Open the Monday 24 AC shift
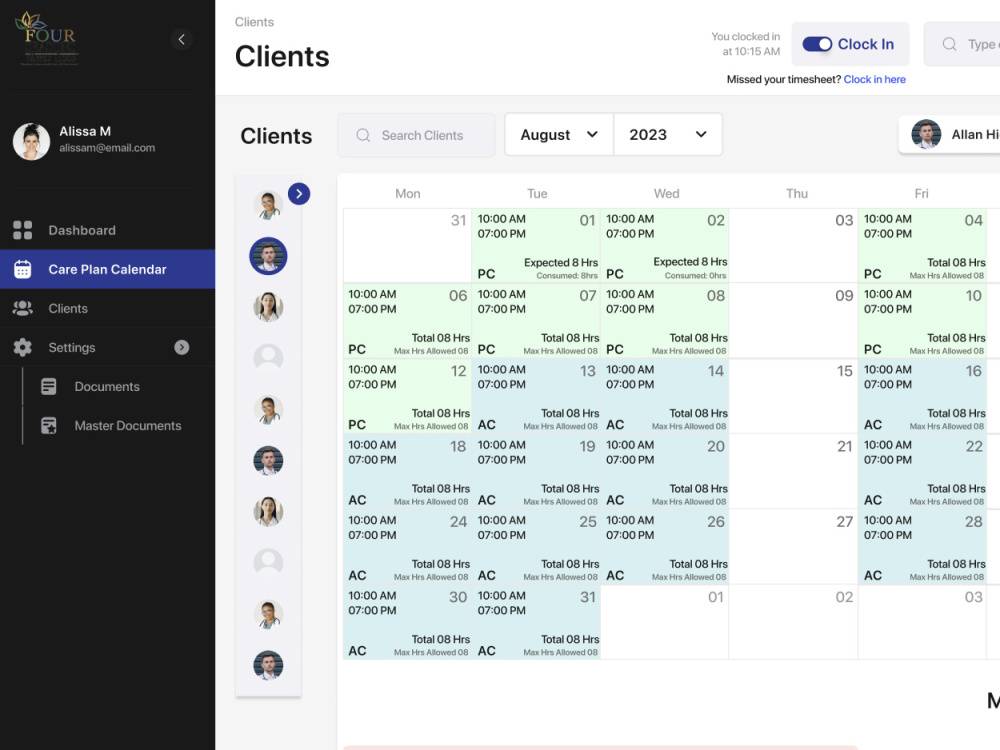The width and height of the screenshot is (1000, 750). pyautogui.click(x=408, y=547)
